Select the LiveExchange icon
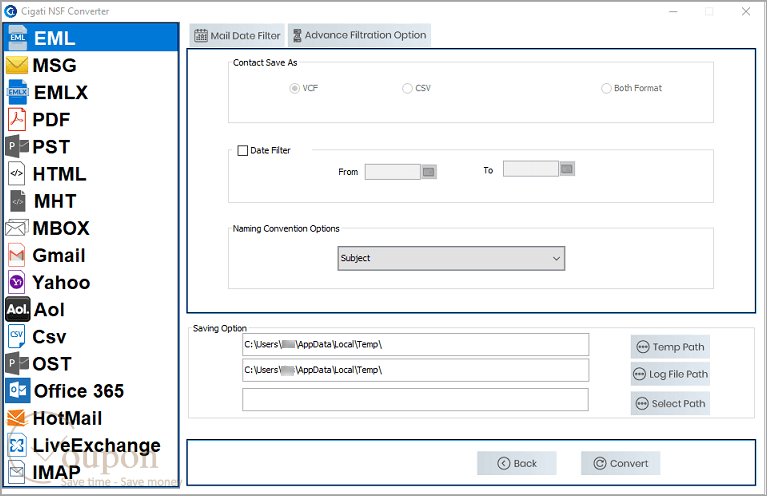This screenshot has width=767, height=496. coord(17,445)
